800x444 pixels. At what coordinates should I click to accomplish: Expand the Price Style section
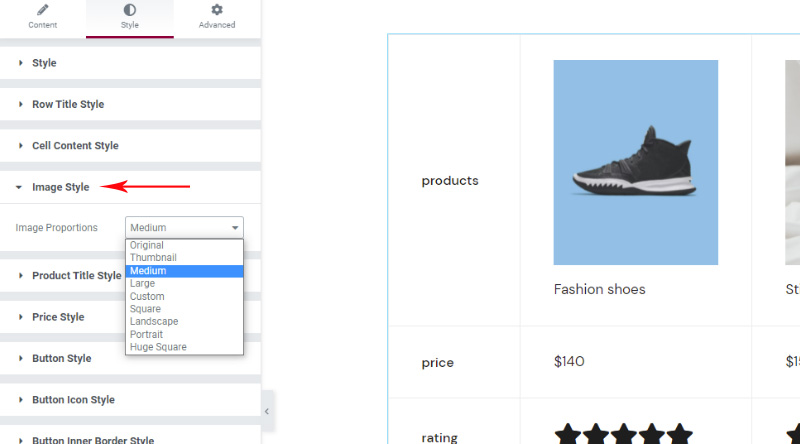[x=58, y=317]
